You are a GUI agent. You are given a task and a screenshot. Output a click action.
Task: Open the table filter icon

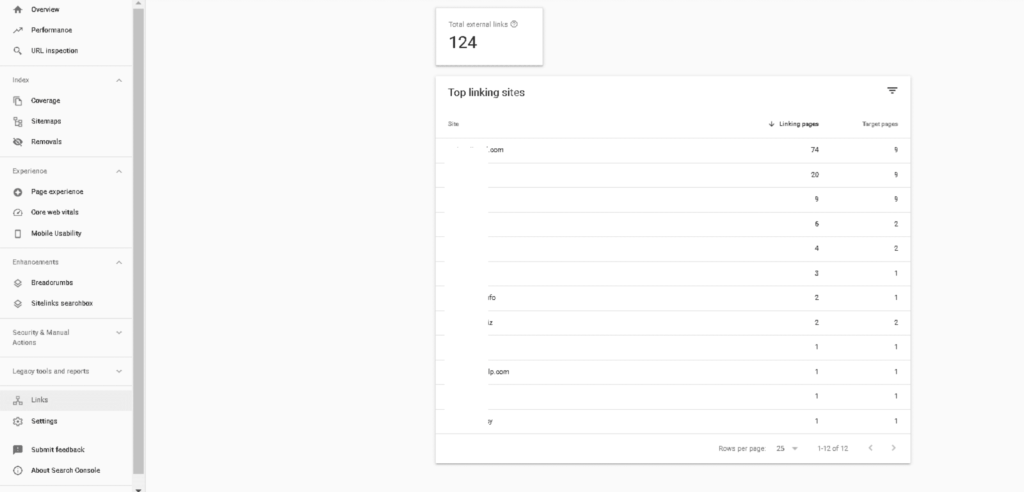(x=892, y=91)
